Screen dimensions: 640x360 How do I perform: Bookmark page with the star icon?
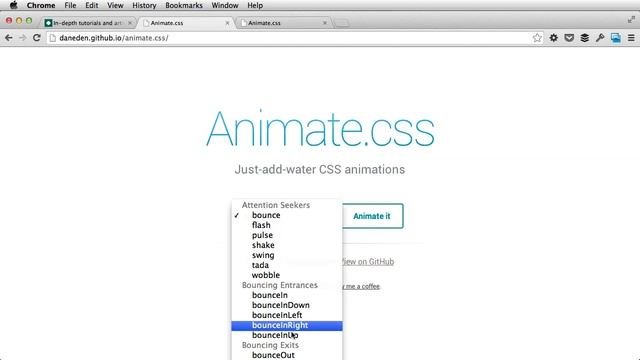[x=537, y=38]
